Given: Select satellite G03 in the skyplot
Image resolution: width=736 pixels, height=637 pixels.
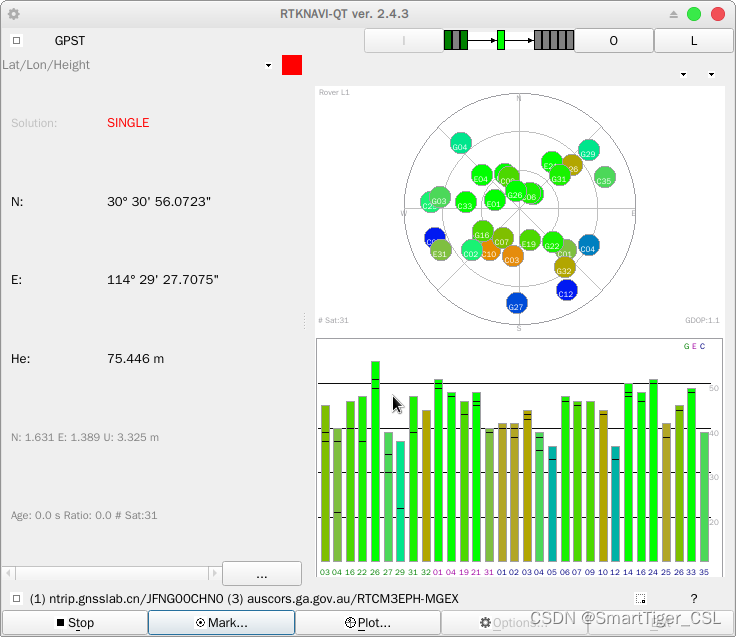Looking at the screenshot, I should 440,197.
